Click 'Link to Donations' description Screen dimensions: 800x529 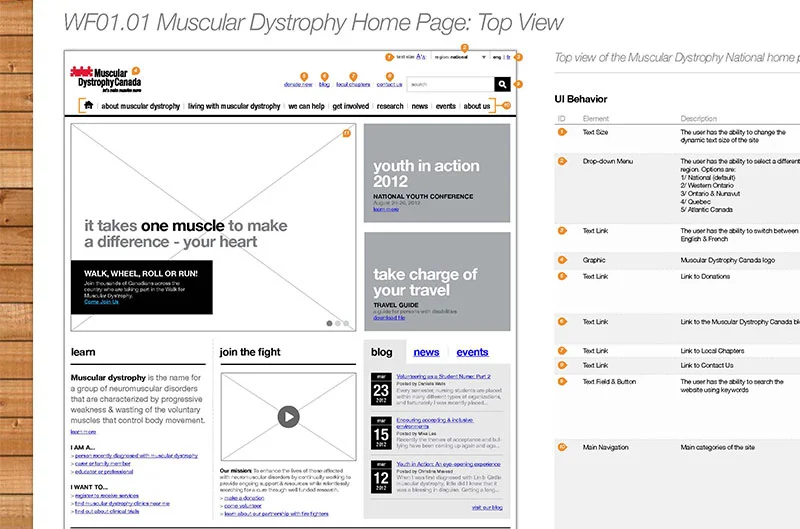coord(705,276)
